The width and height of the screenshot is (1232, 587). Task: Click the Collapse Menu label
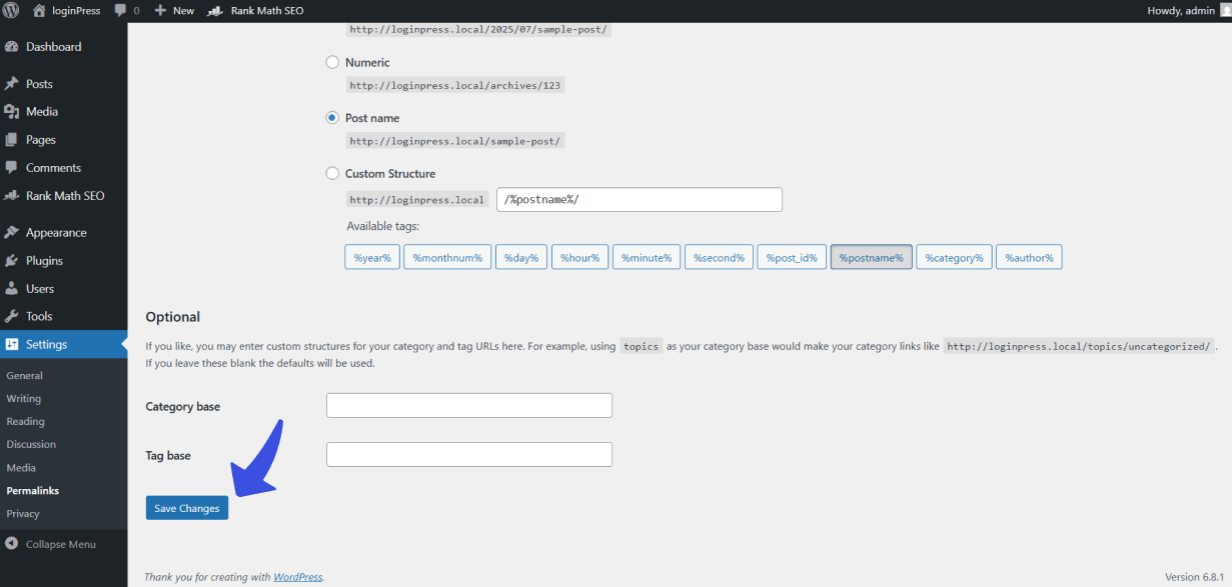61,544
